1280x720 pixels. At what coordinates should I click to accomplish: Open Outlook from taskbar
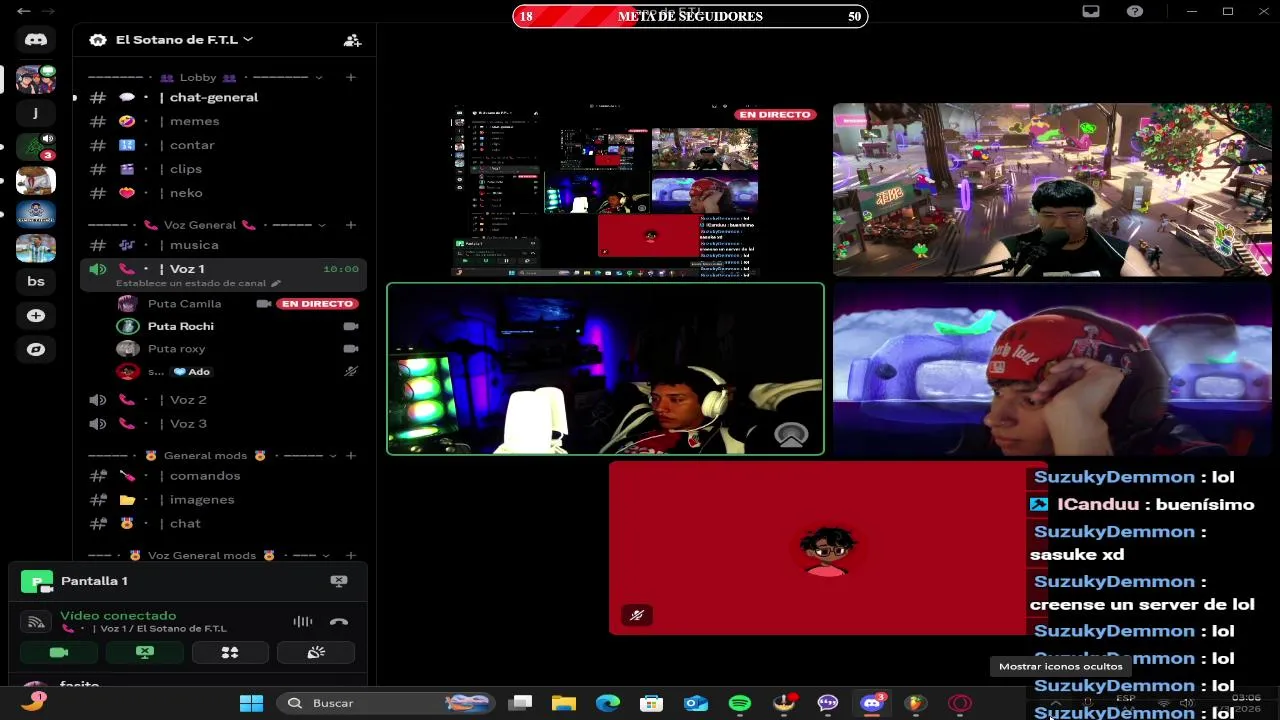[696, 703]
